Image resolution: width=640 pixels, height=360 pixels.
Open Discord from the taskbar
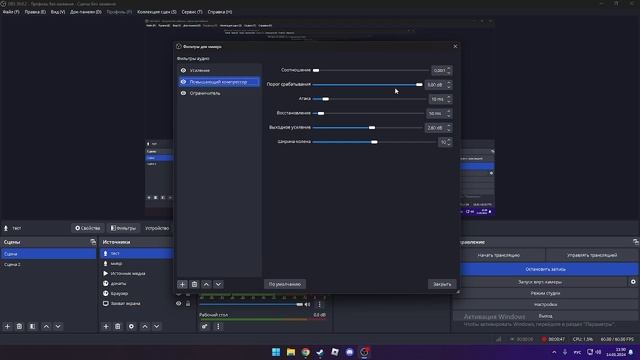[349, 352]
